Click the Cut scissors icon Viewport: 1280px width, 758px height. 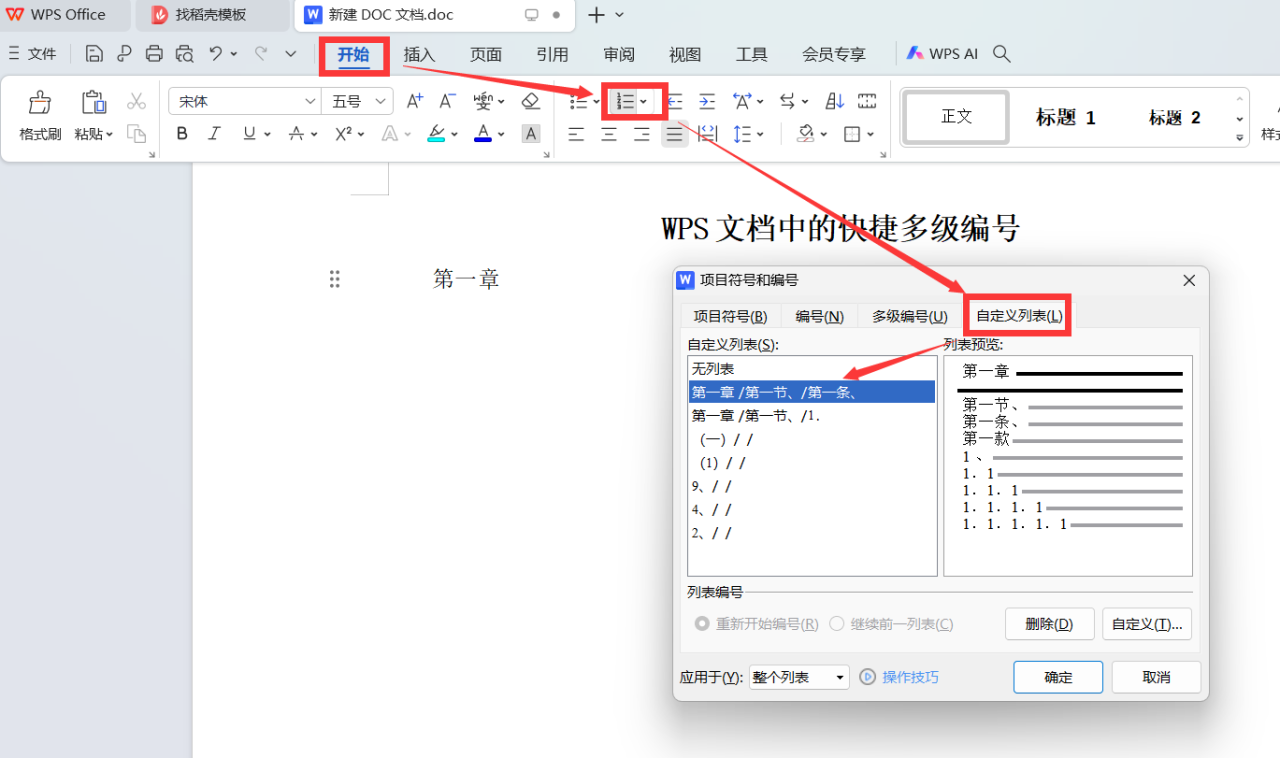[137, 101]
